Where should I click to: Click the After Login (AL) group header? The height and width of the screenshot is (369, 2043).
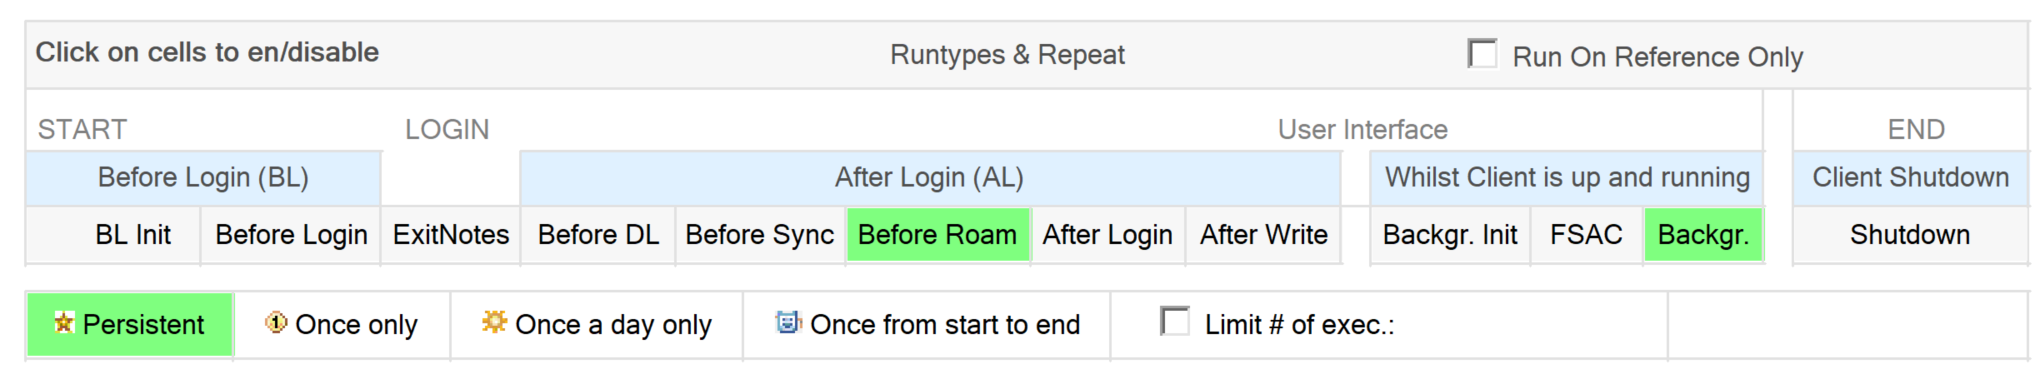(930, 178)
